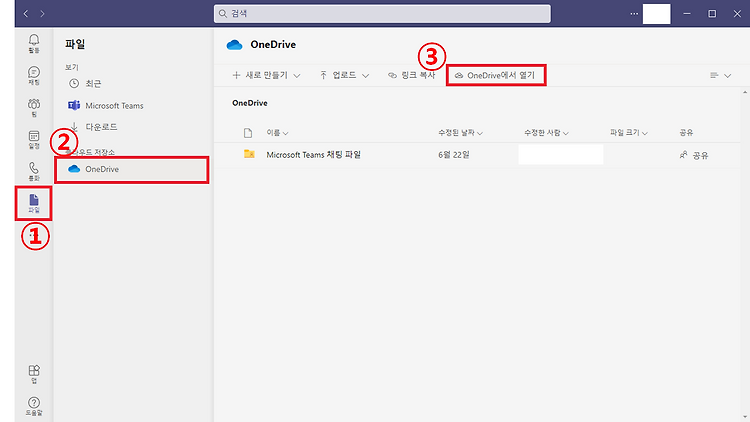This screenshot has width=750, height=422.
Task: Click the OneDrive cloud icon in header
Action: point(234,45)
